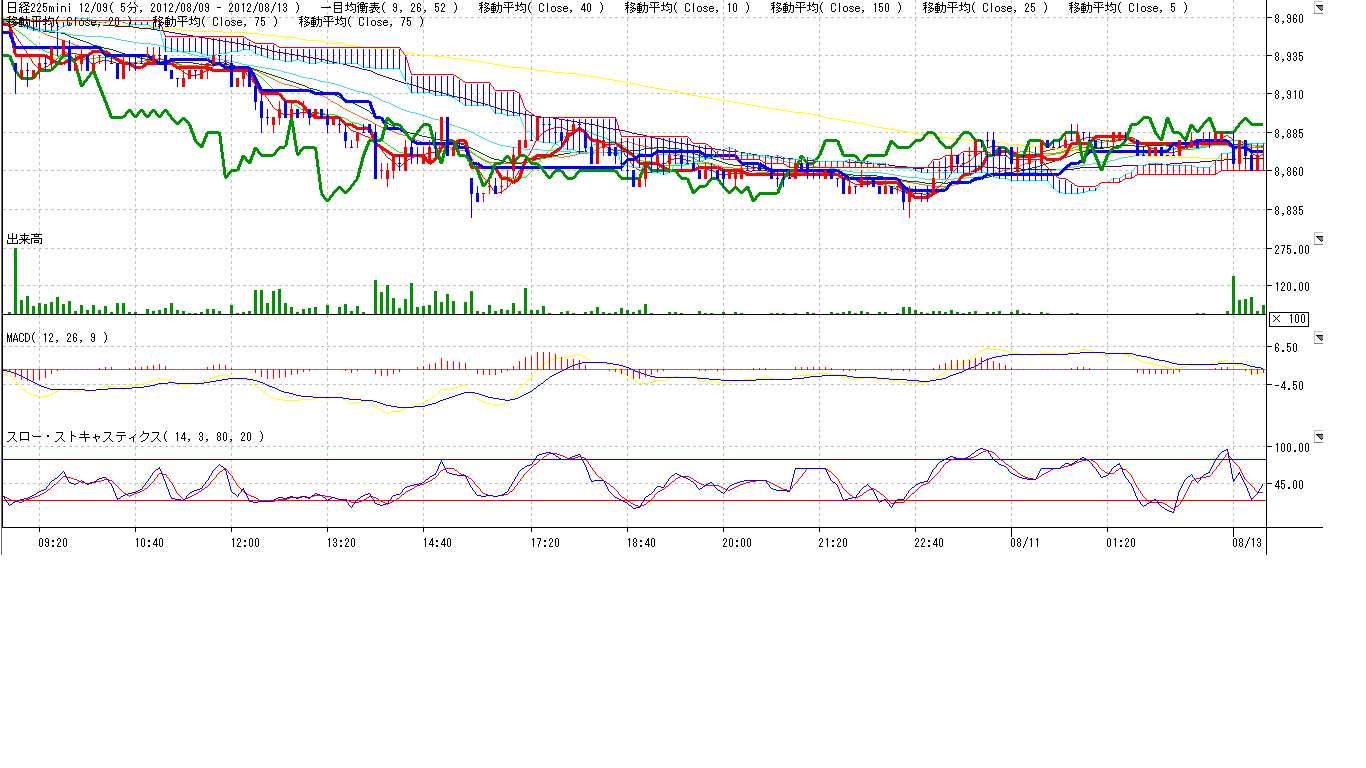The height and width of the screenshot is (768, 1366).
Task: Open the volume (出来高) panel dropdown arrow
Action: tap(1318, 239)
